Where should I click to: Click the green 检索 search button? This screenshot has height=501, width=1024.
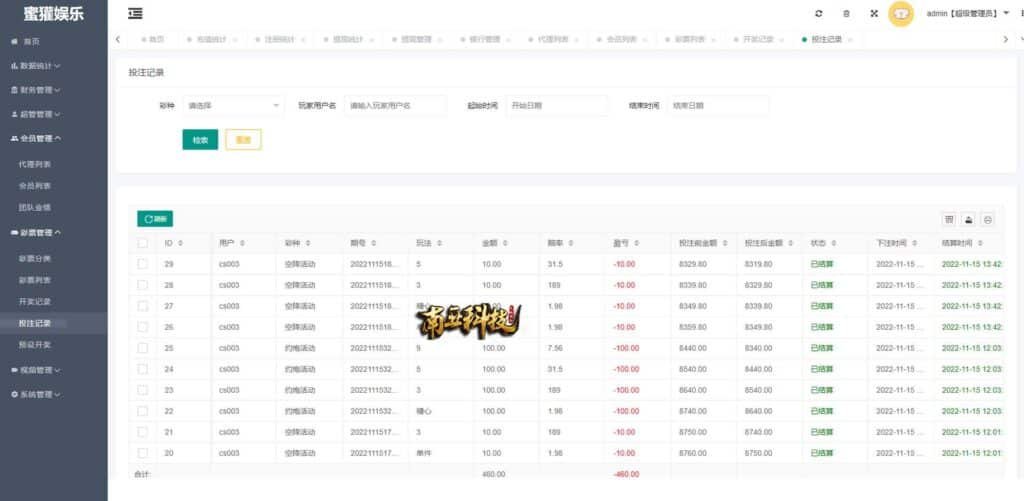click(200, 140)
